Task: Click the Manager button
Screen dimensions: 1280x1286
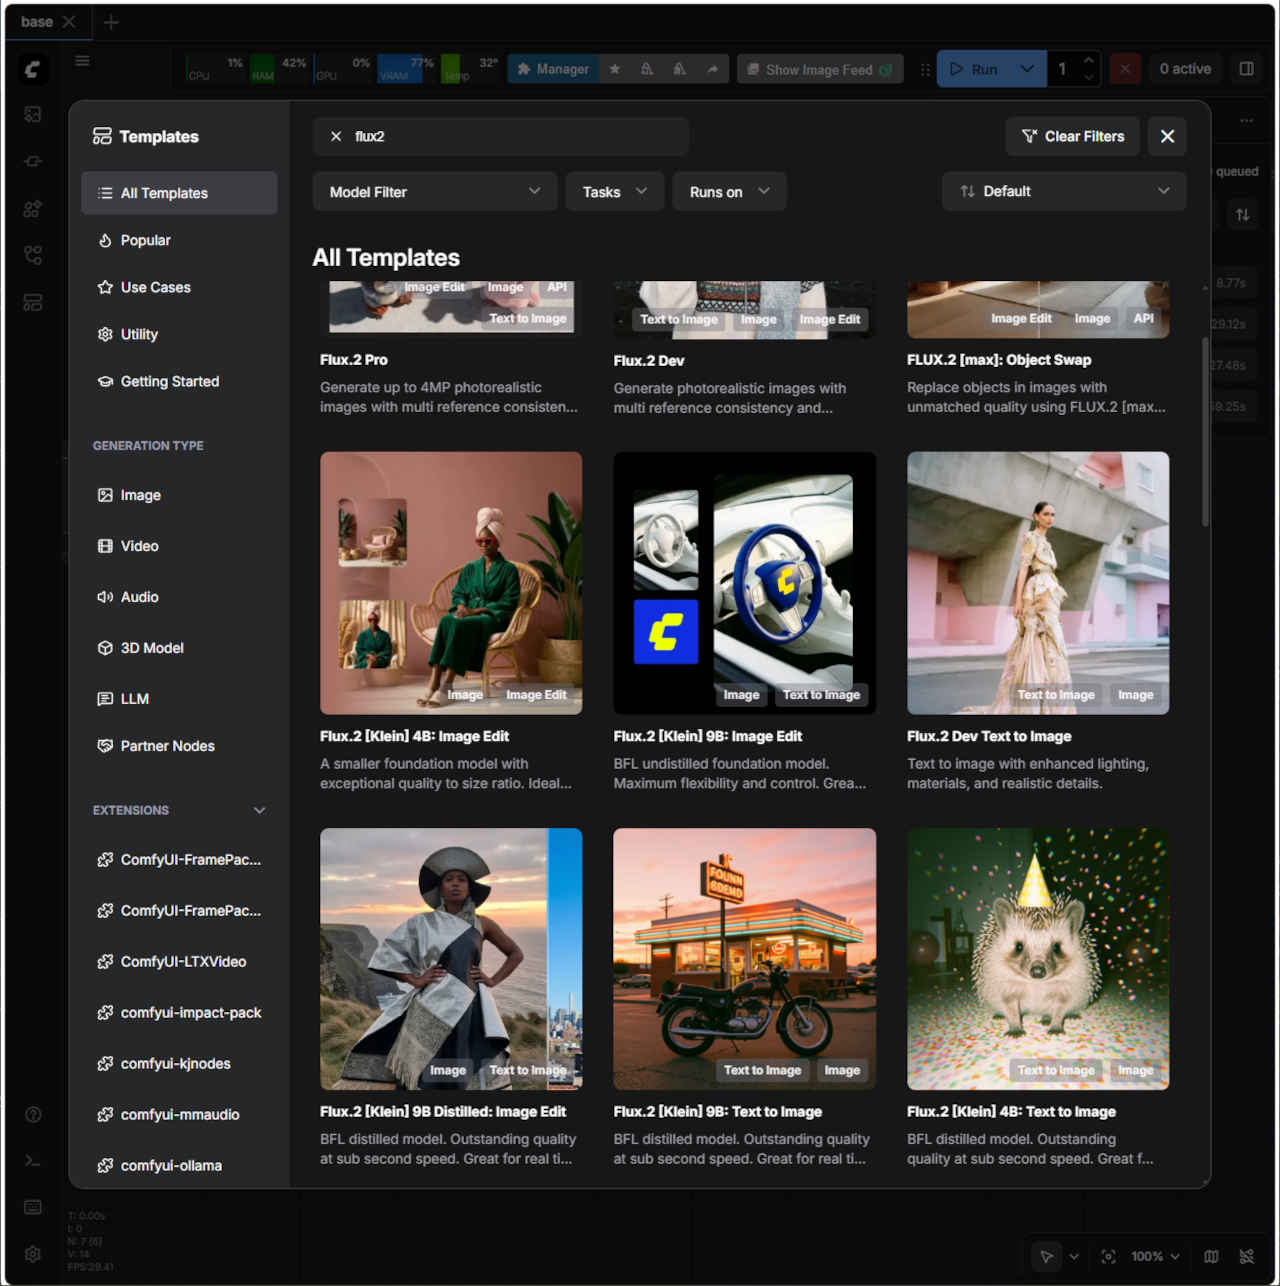Action: (x=553, y=69)
